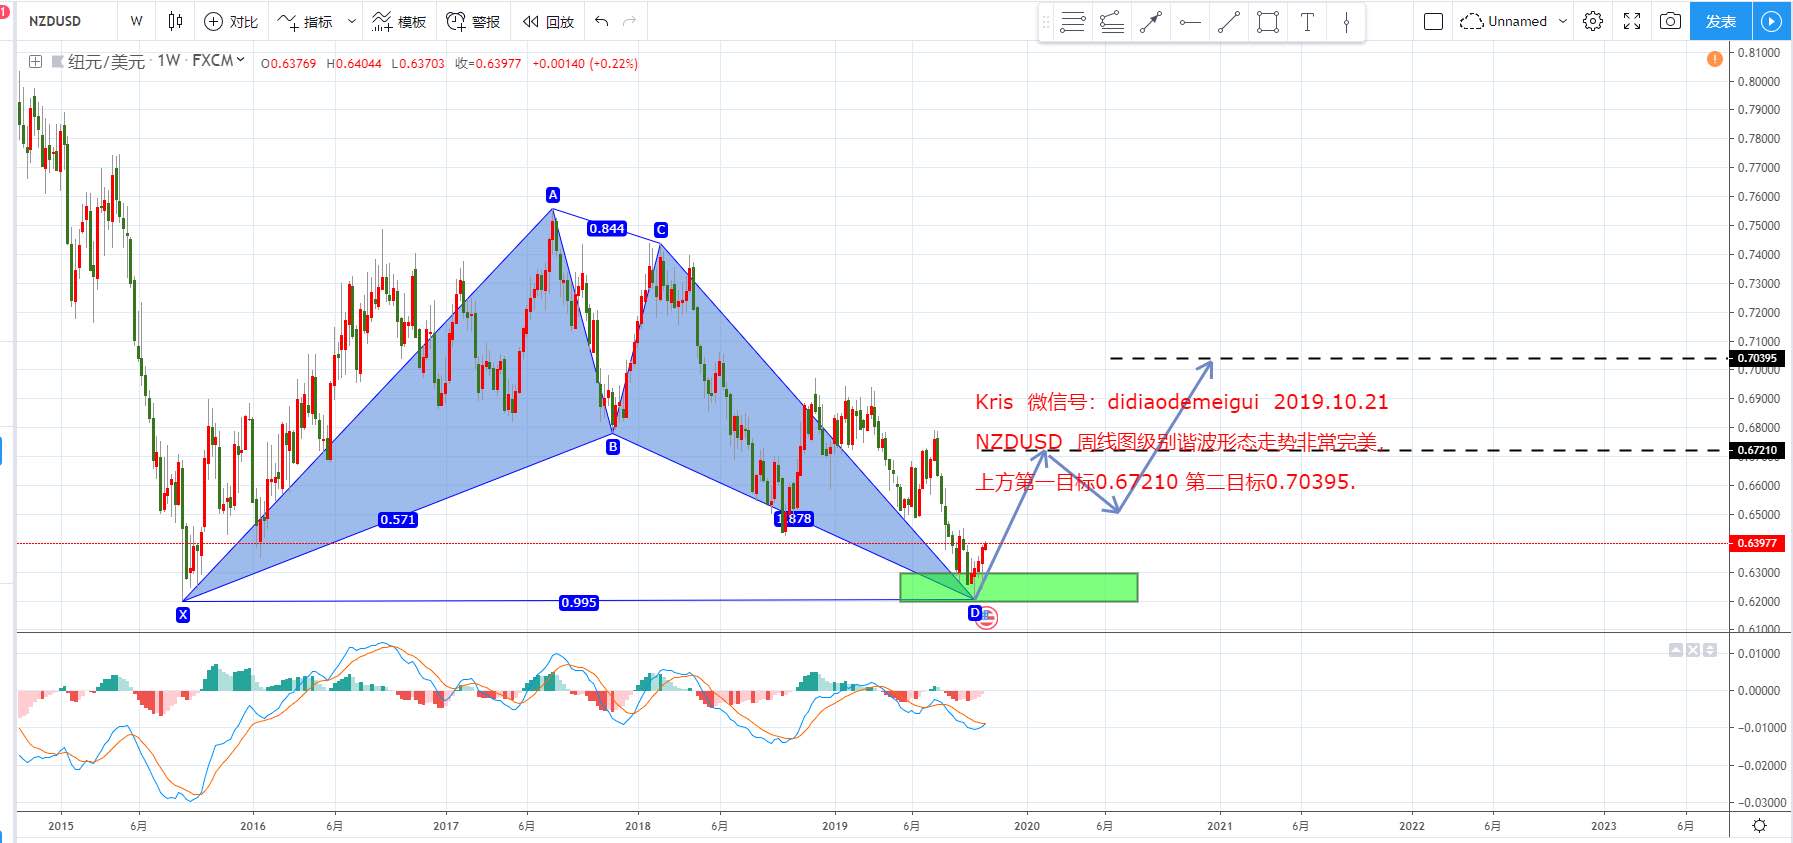Click the 2020 label on time axis
Screen dimensions: 1793x843
(x=1027, y=826)
